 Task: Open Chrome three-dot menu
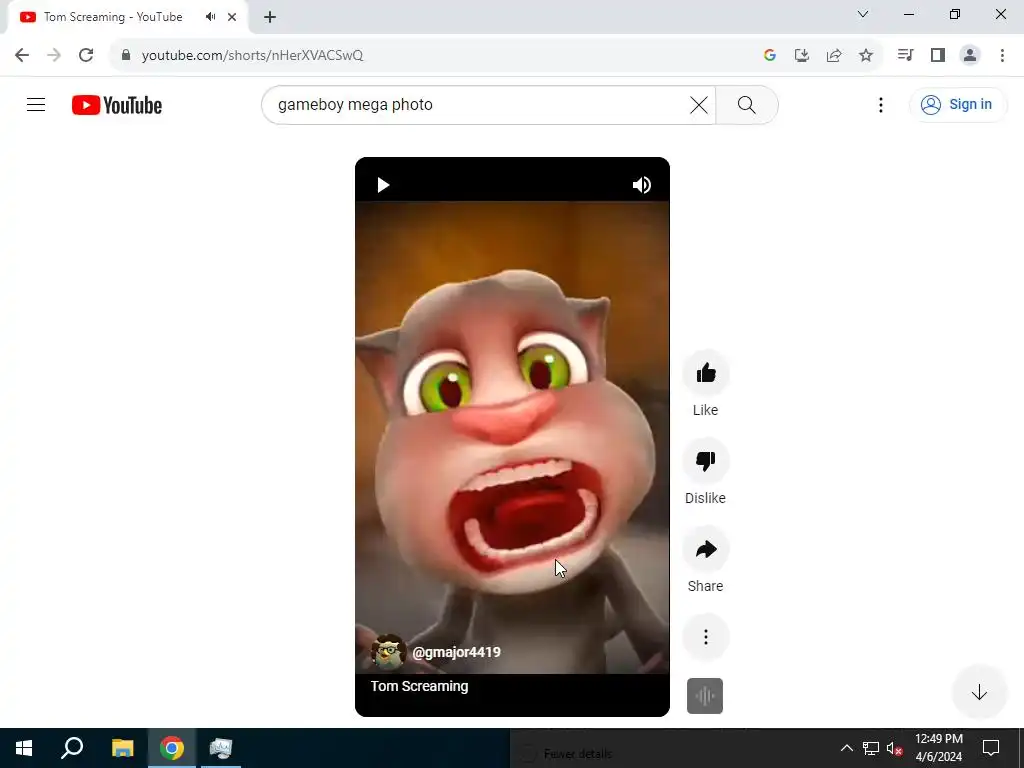(x=1002, y=56)
